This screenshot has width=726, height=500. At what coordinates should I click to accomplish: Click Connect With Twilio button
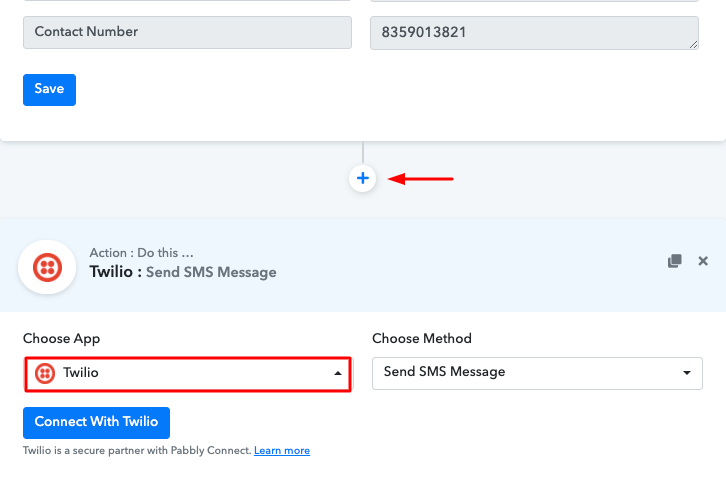click(x=96, y=423)
